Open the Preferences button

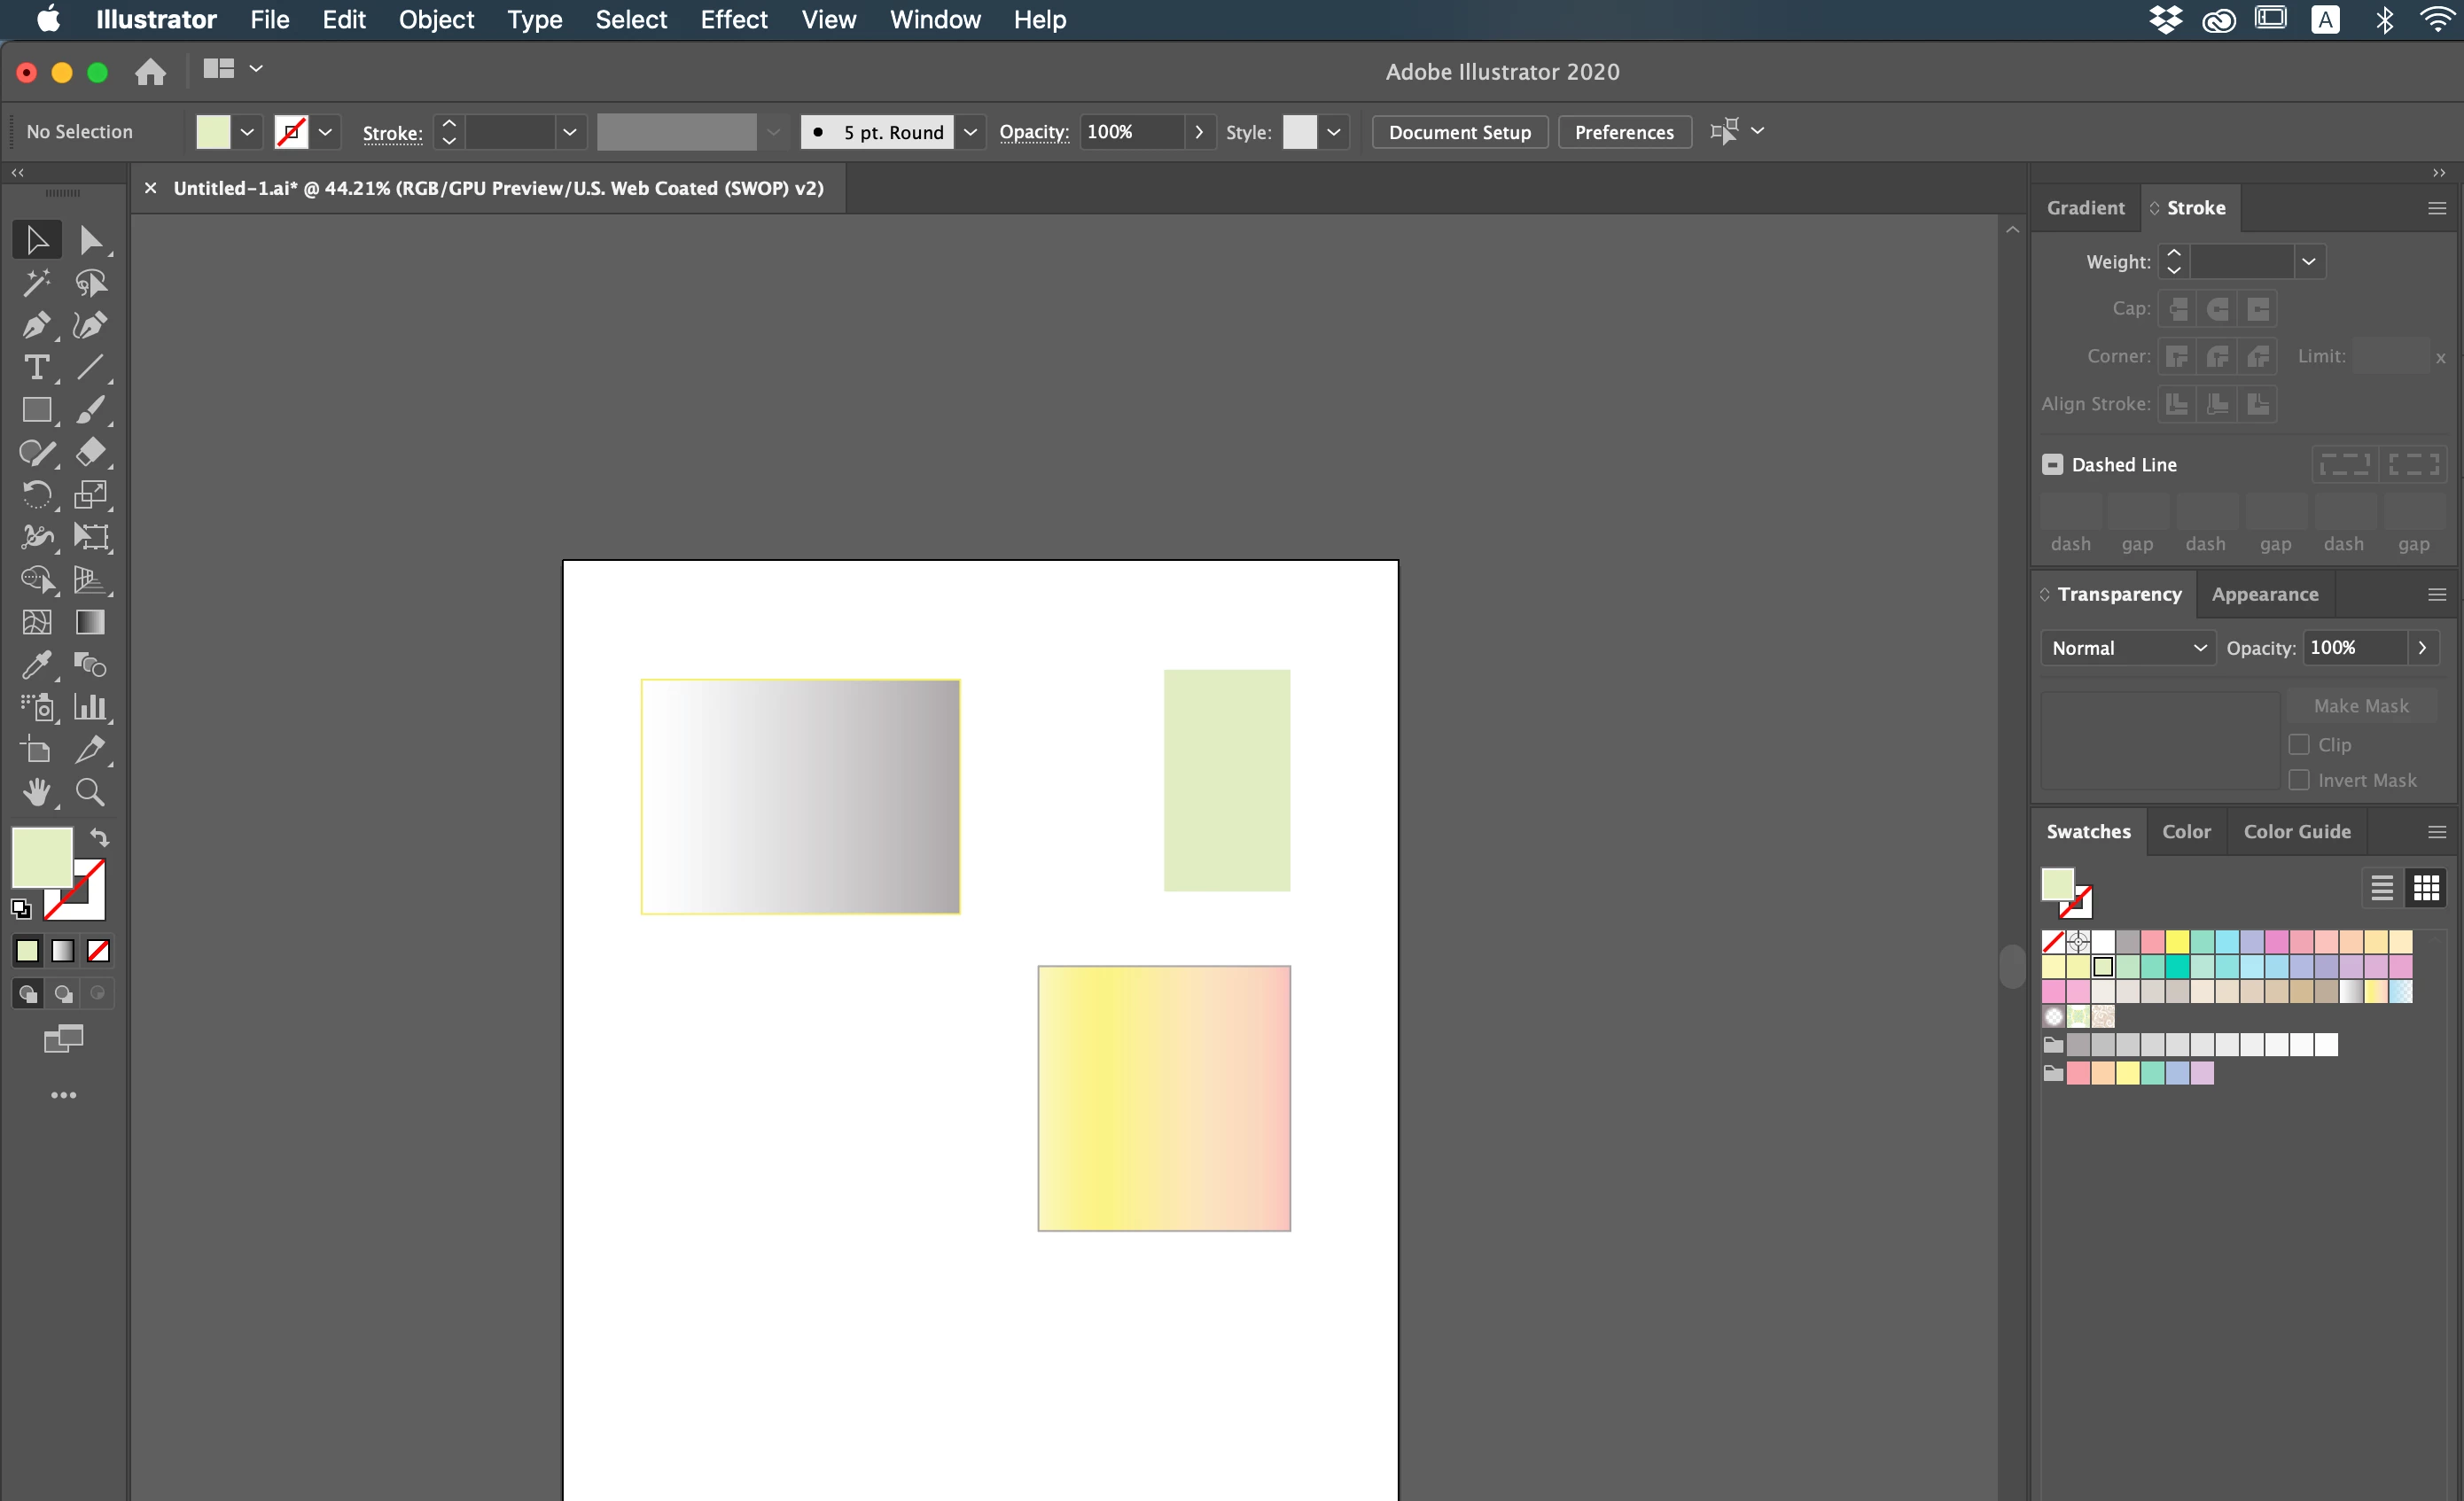pos(1623,132)
